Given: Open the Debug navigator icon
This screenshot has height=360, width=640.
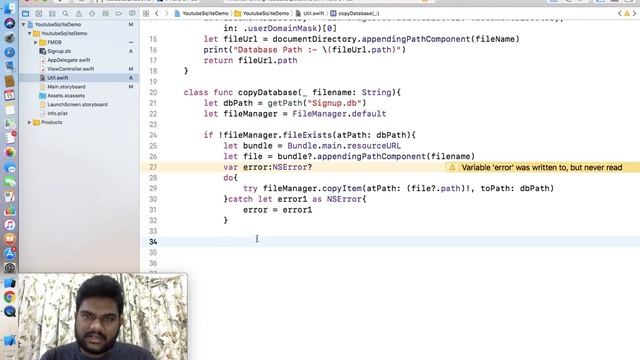Looking at the screenshot, I should [x=105, y=13].
